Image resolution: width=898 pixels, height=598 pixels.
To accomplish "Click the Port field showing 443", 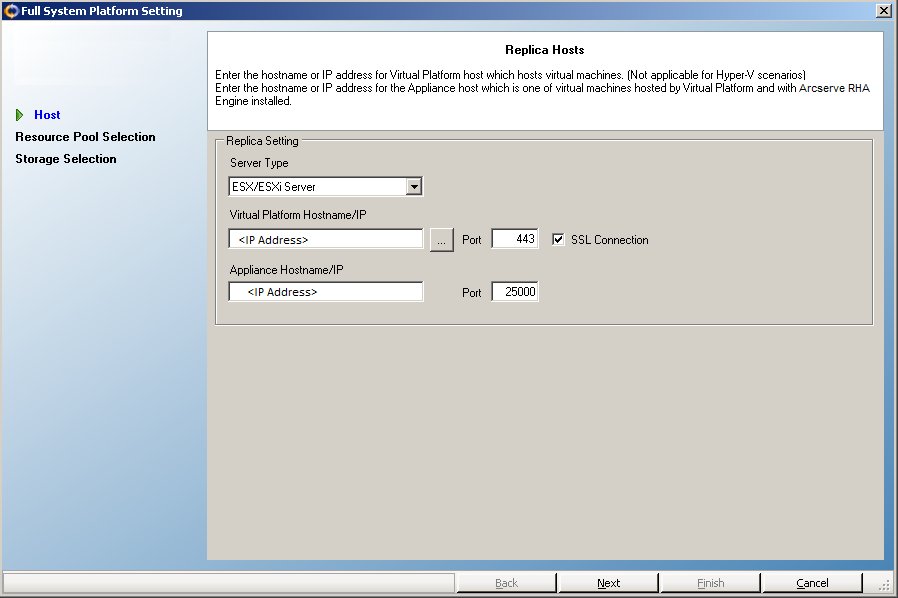I will click(515, 239).
